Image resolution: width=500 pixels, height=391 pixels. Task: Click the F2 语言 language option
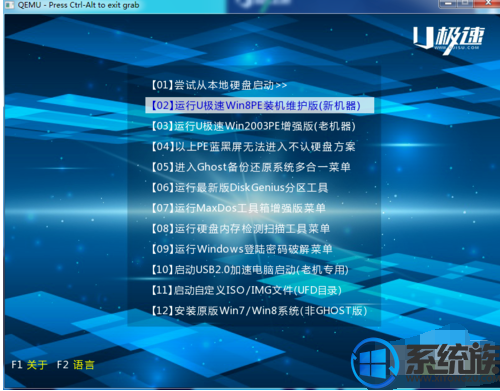[x=76, y=365]
